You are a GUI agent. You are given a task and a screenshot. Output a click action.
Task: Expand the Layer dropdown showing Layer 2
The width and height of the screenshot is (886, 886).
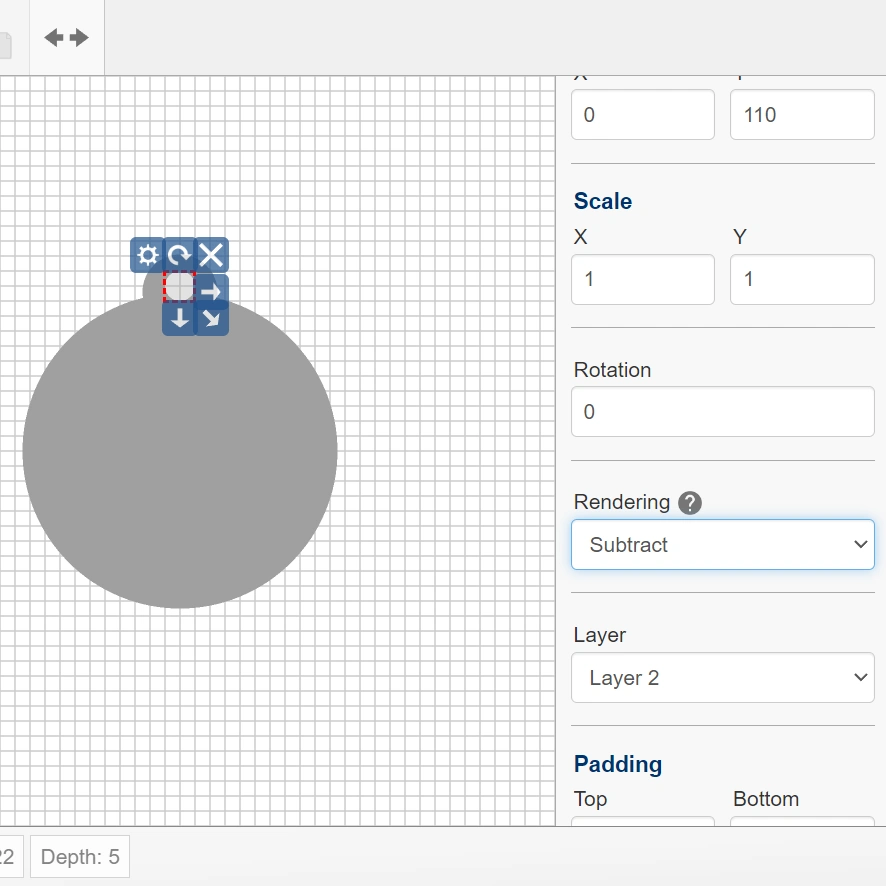[x=722, y=678]
